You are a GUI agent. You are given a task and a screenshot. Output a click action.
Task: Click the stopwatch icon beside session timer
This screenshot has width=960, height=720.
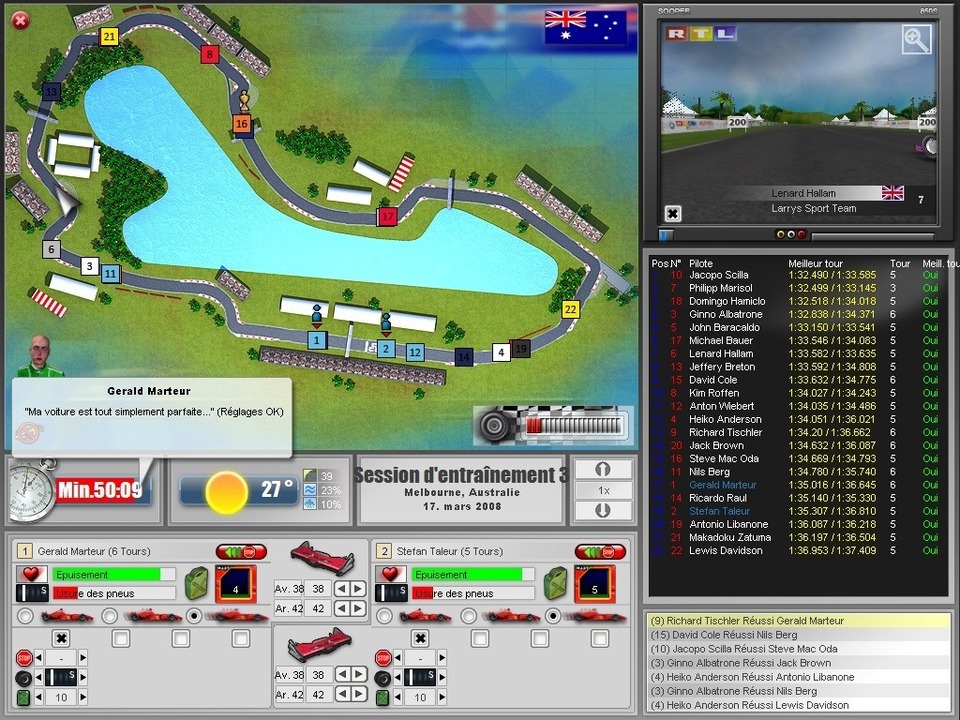(x=30, y=490)
